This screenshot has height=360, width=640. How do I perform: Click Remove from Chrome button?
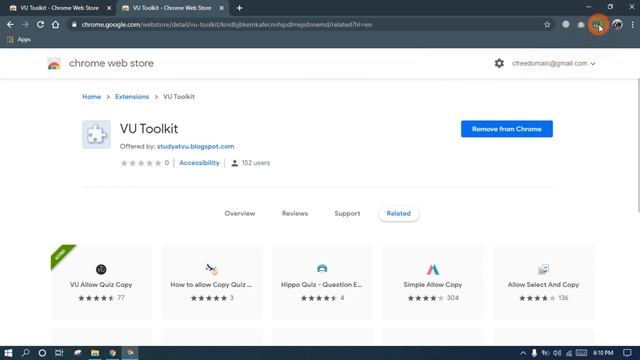pos(507,129)
